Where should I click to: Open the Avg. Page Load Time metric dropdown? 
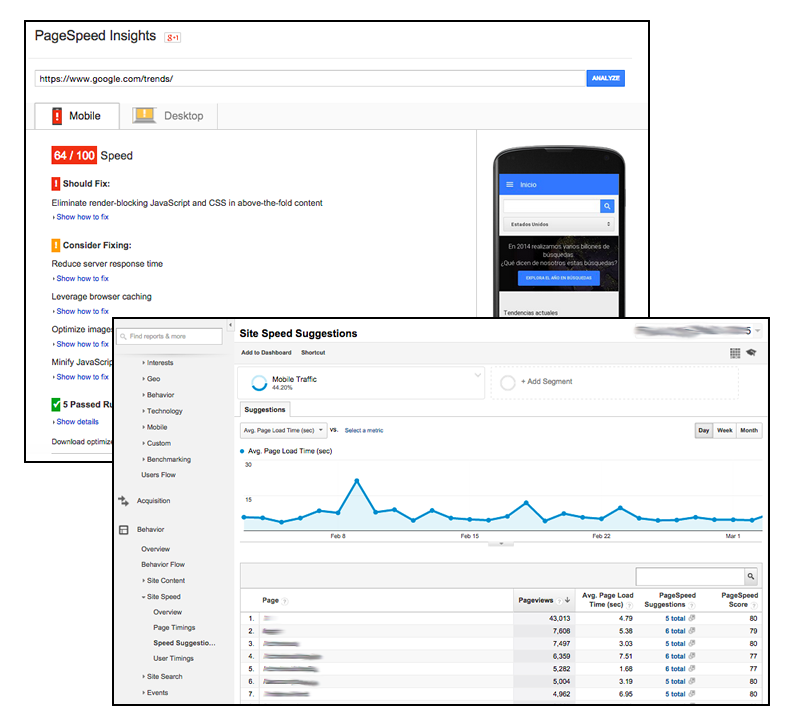click(284, 430)
